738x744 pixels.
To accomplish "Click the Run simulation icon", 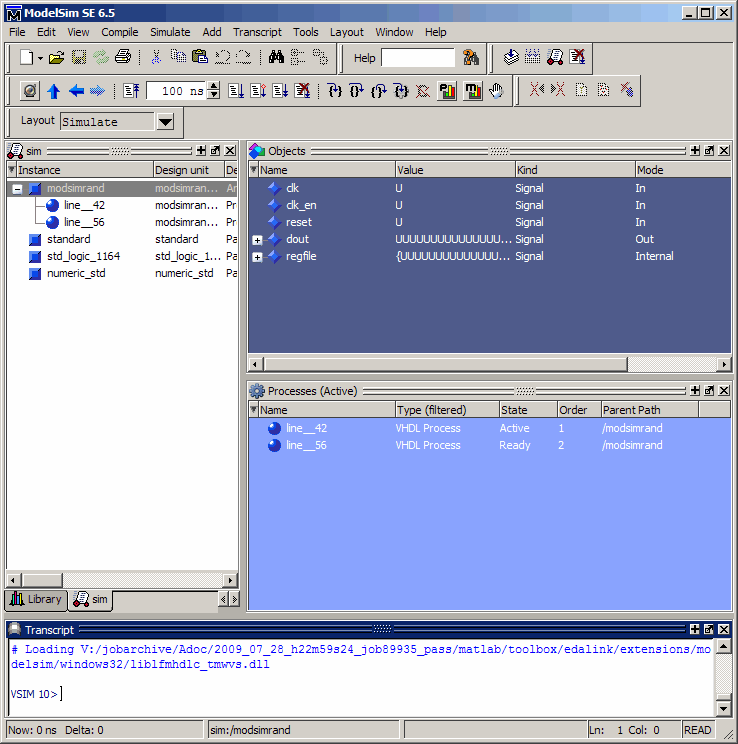I will tap(236, 91).
